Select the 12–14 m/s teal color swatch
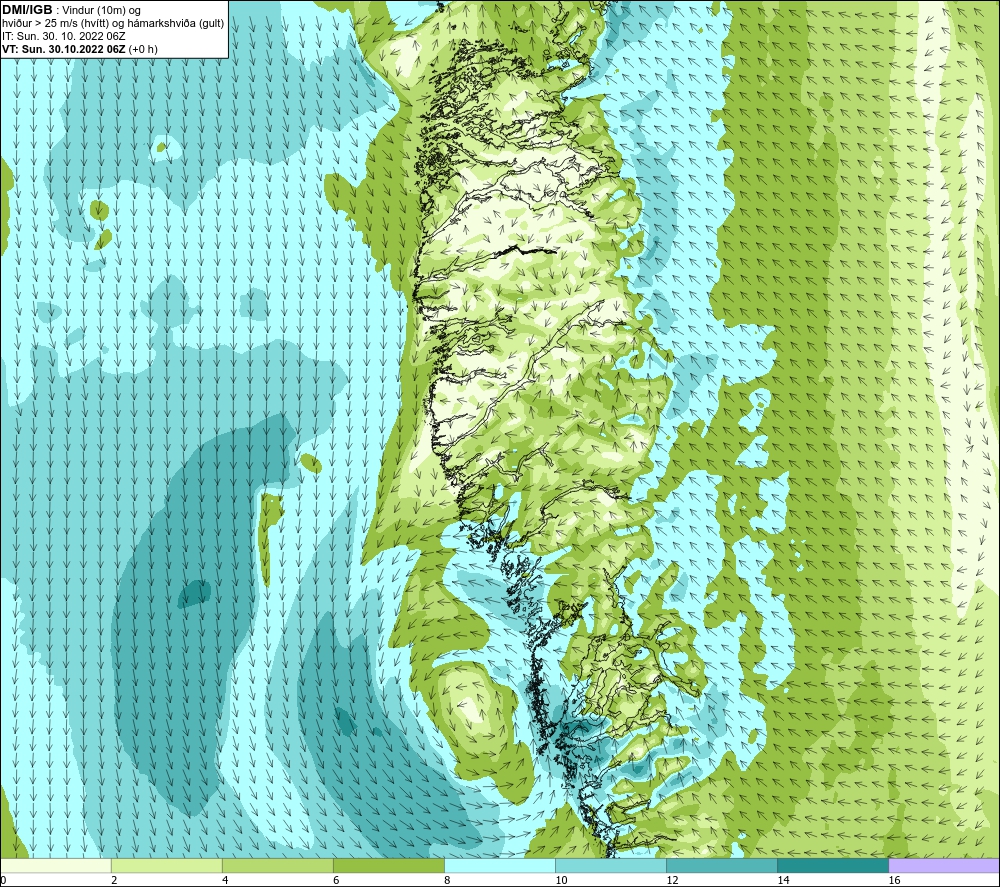Screen dimensions: 1000x887 (x=721, y=866)
